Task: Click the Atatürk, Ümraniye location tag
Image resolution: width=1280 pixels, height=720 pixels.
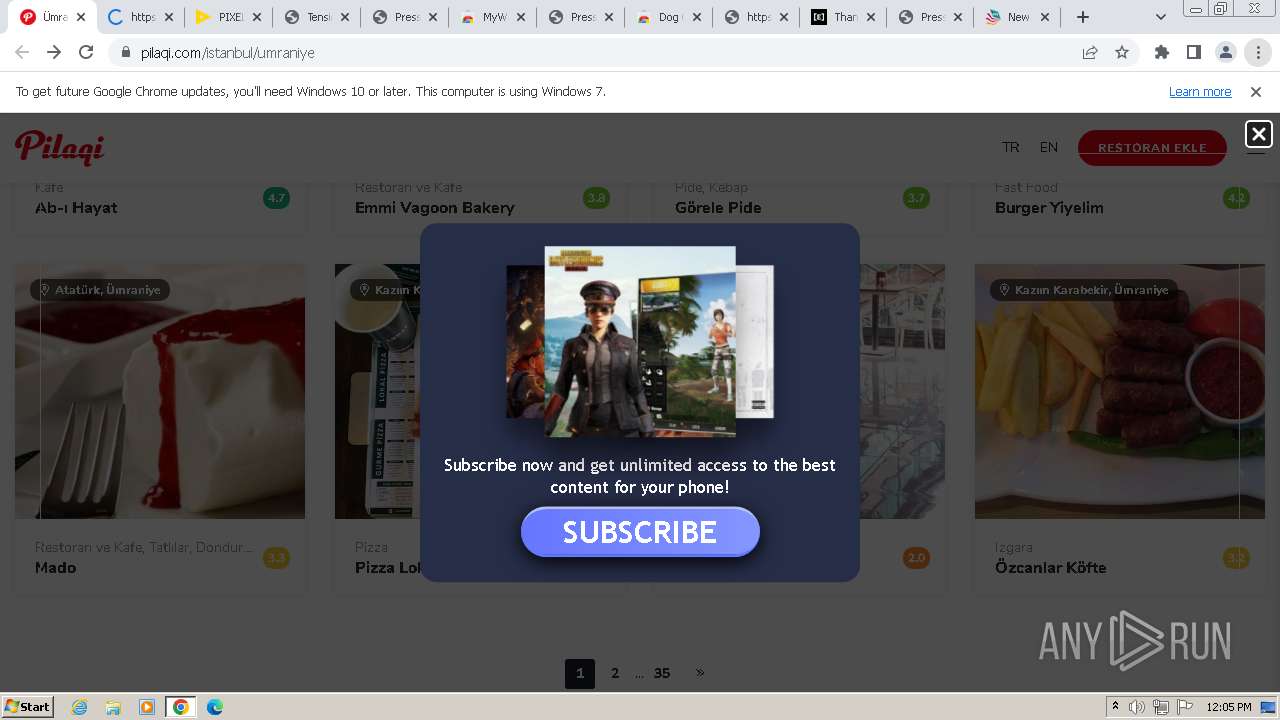Action: click(99, 290)
